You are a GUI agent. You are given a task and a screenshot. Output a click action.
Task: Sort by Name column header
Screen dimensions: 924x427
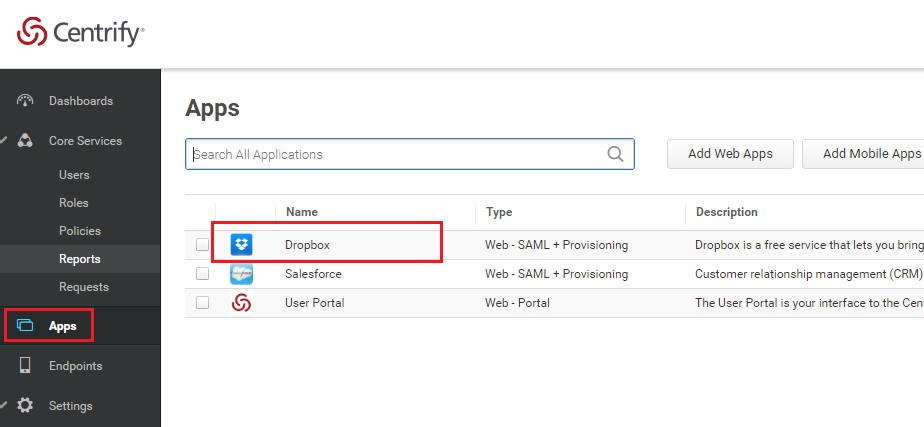[x=302, y=212]
